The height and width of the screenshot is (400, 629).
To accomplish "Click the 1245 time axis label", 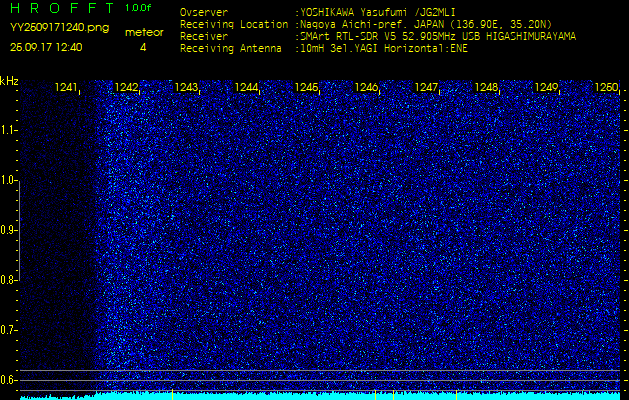I will pyautogui.click(x=306, y=87).
